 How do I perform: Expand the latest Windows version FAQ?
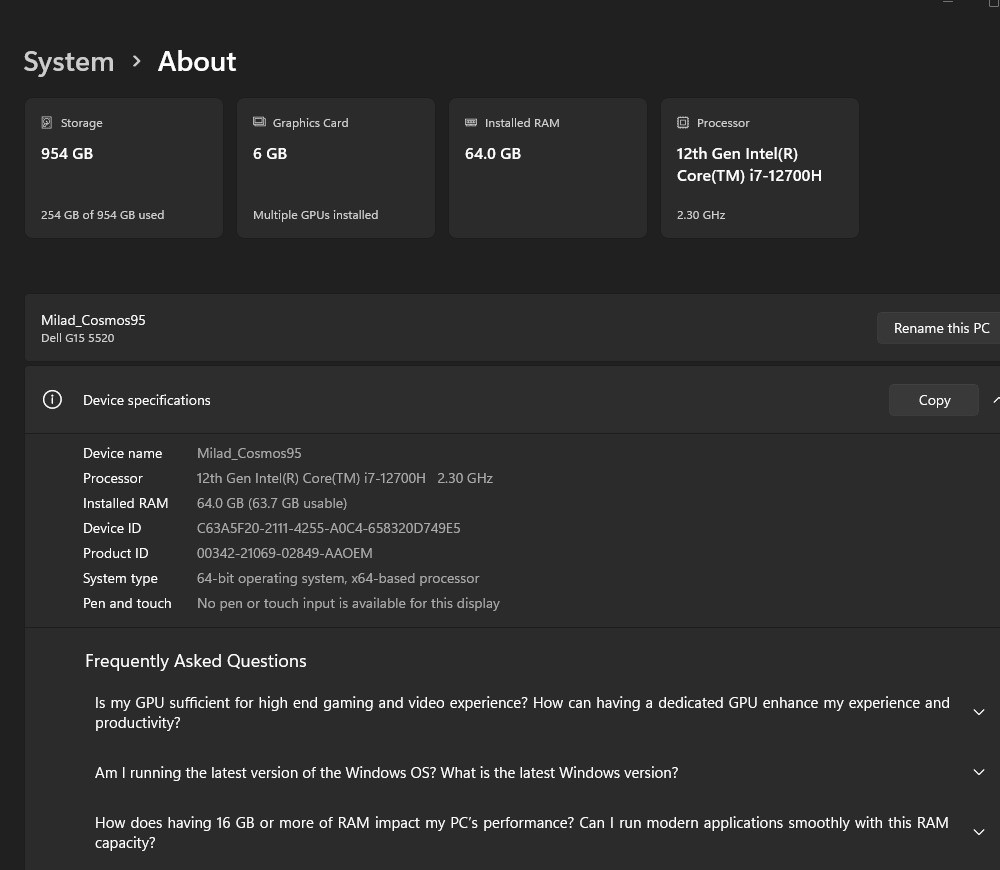coord(979,772)
